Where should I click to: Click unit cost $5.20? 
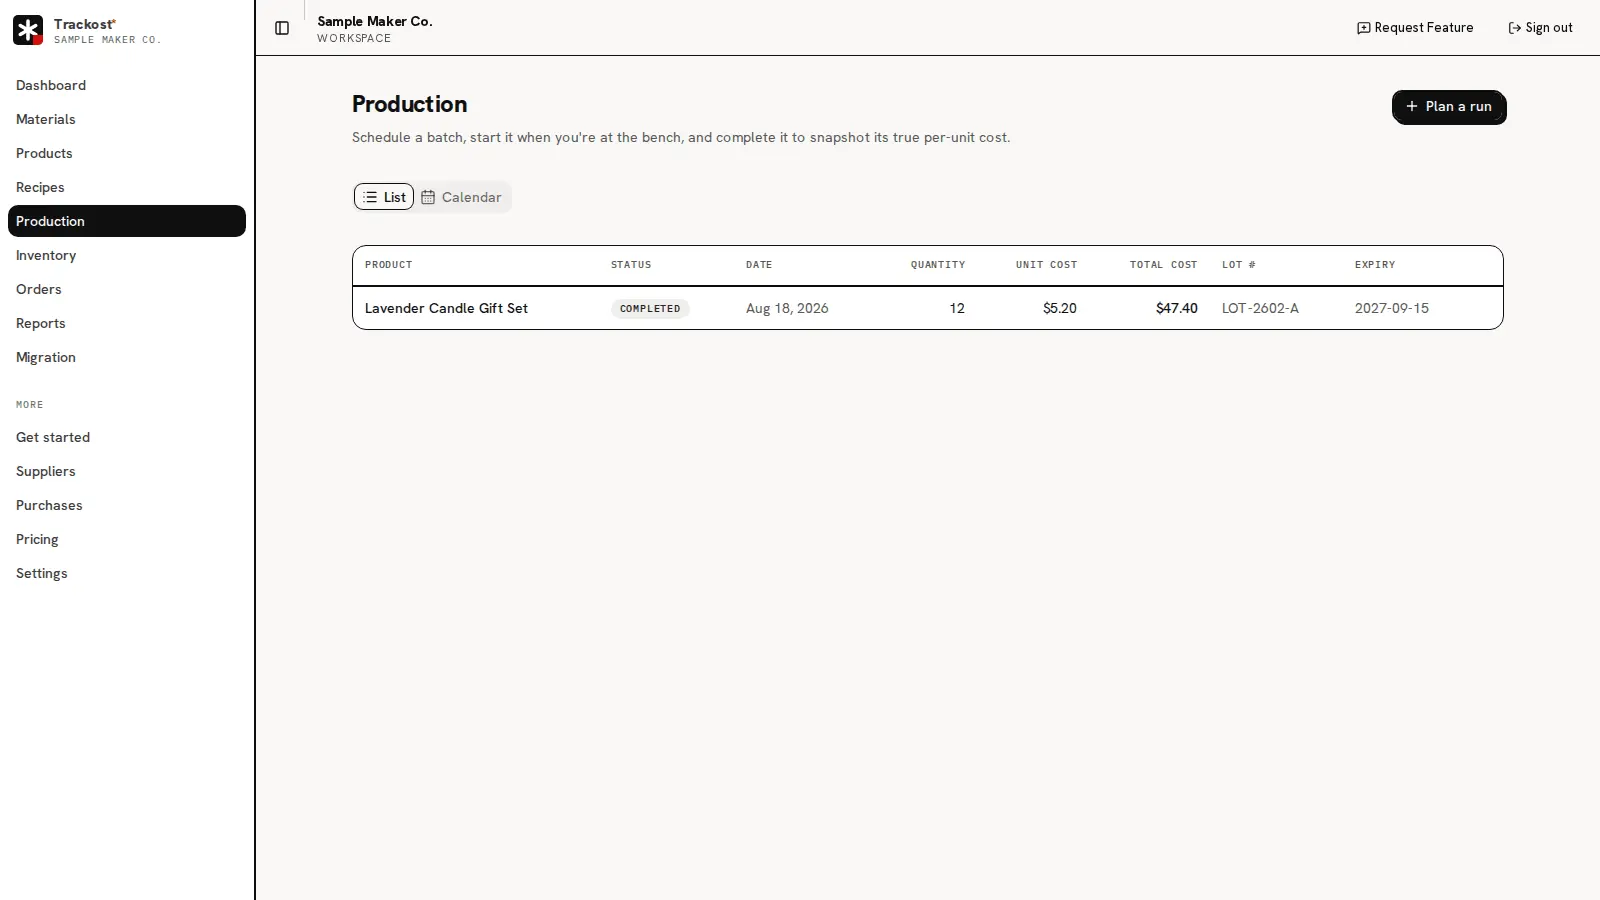click(x=1060, y=308)
